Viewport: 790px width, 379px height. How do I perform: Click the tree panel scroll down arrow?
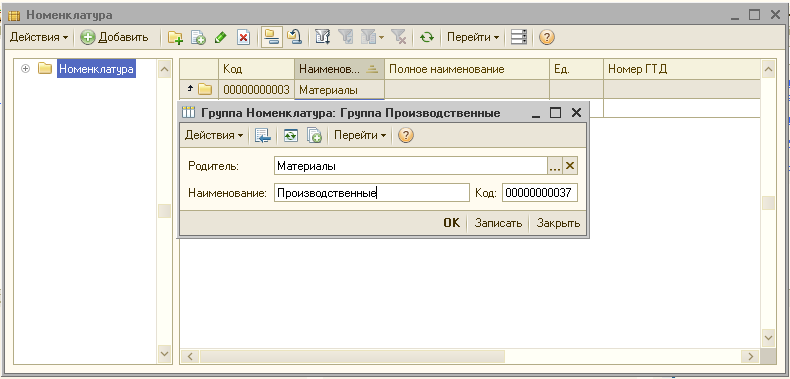[x=164, y=353]
